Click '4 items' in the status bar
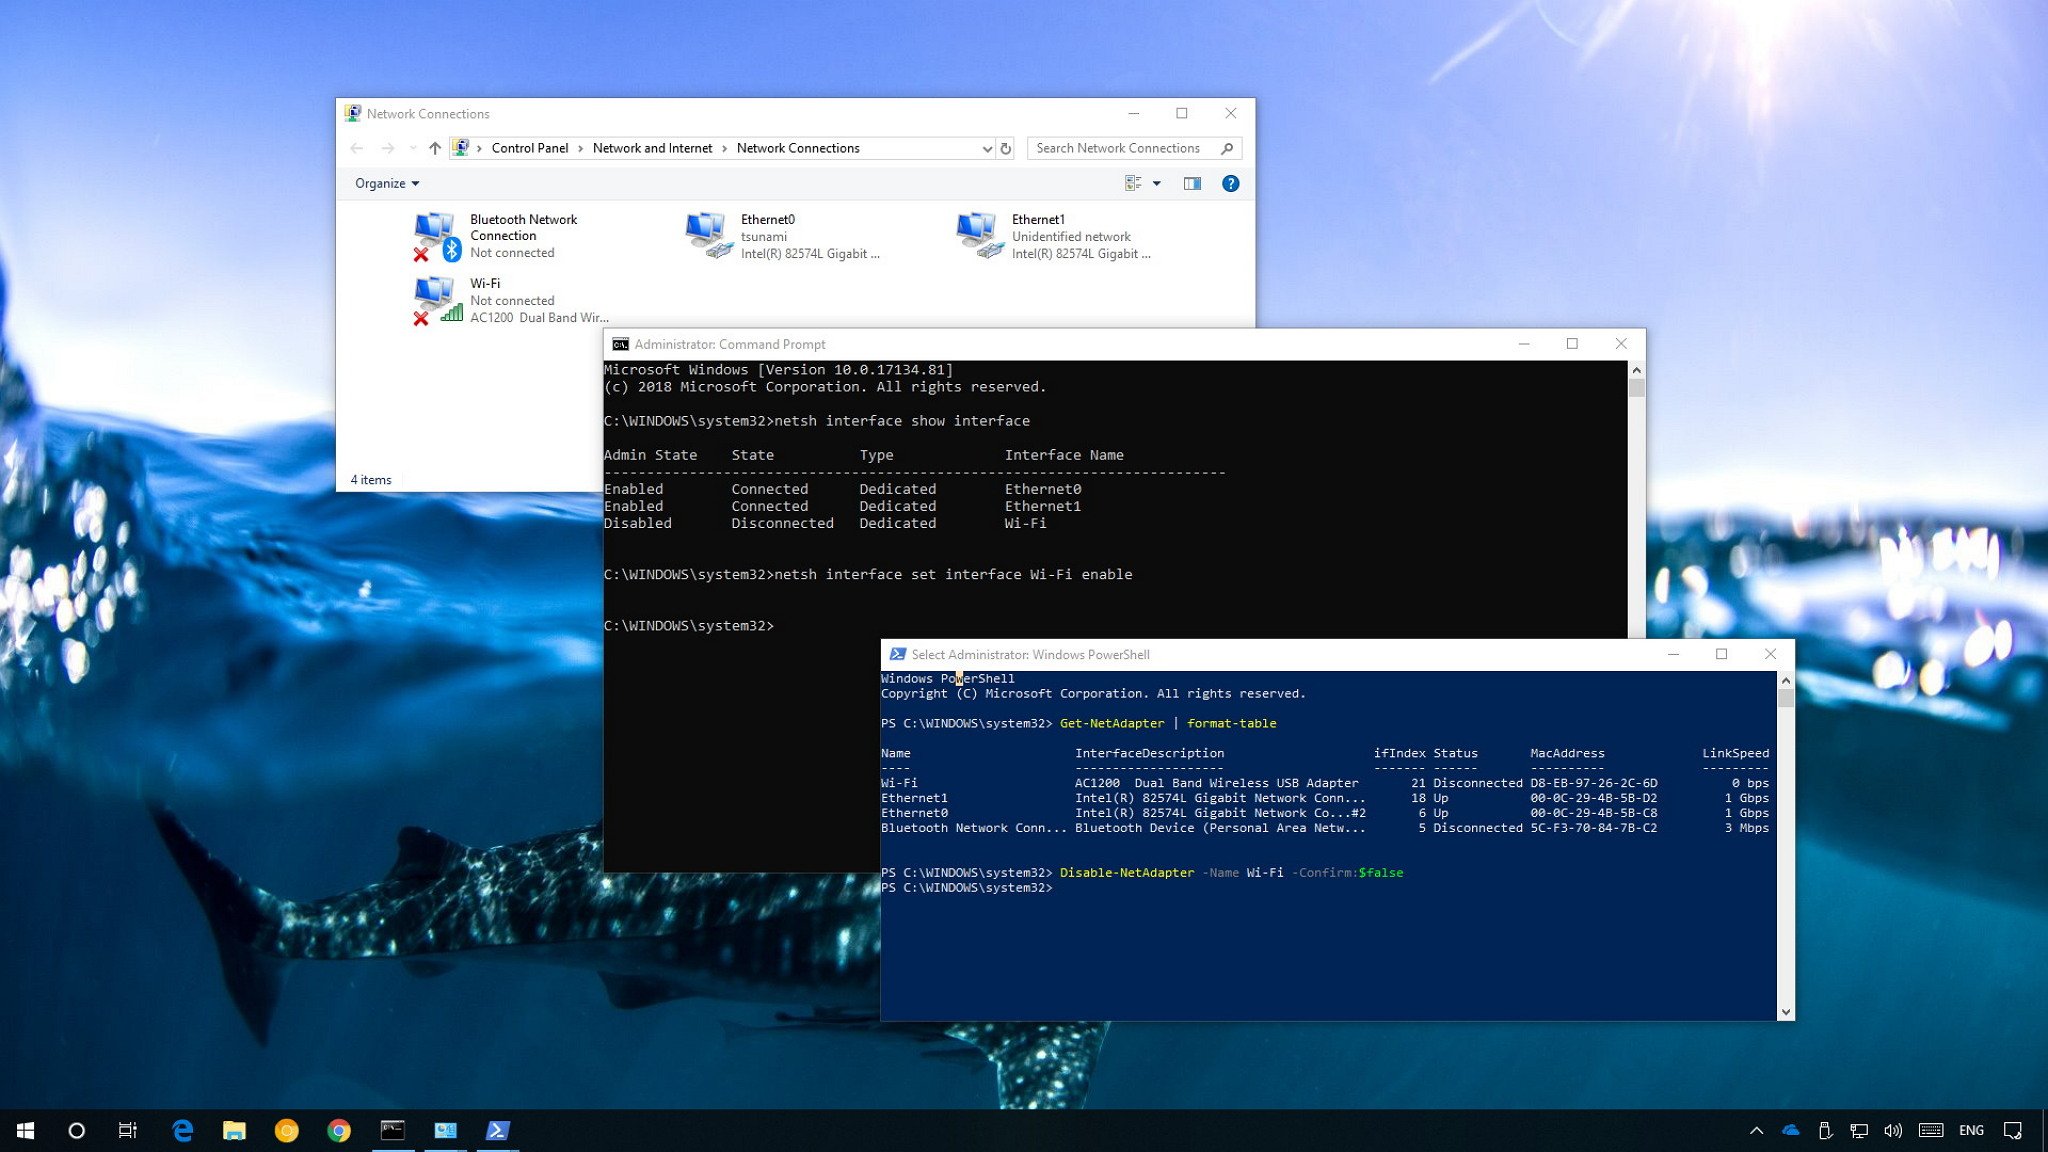 pos(371,480)
